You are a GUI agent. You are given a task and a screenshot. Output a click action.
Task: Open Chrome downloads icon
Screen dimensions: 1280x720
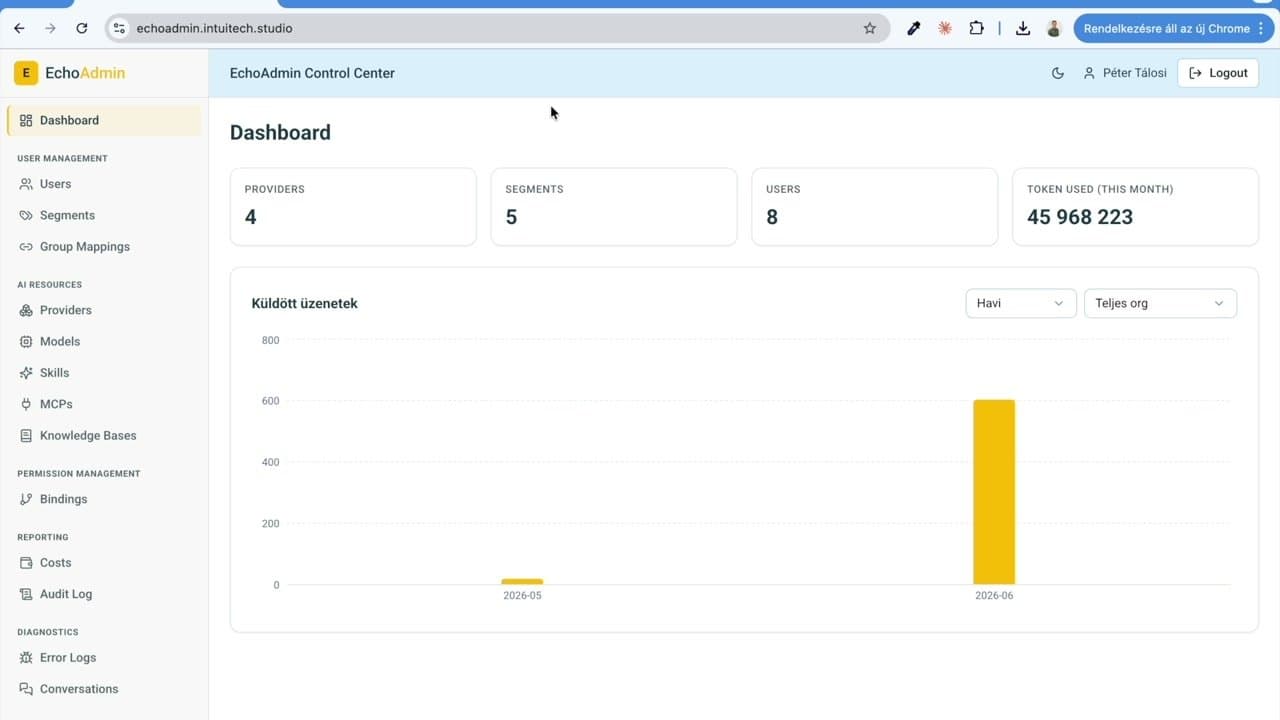(x=1023, y=28)
